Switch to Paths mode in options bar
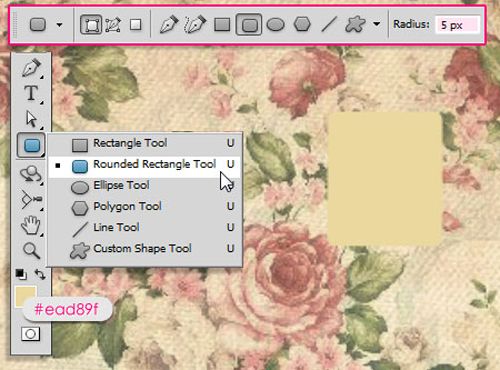Image resolution: width=500 pixels, height=370 pixels. click(113, 25)
